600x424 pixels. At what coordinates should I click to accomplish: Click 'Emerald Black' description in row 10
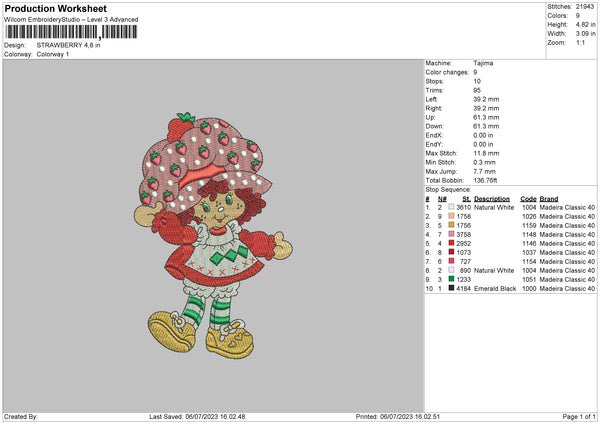click(x=495, y=289)
